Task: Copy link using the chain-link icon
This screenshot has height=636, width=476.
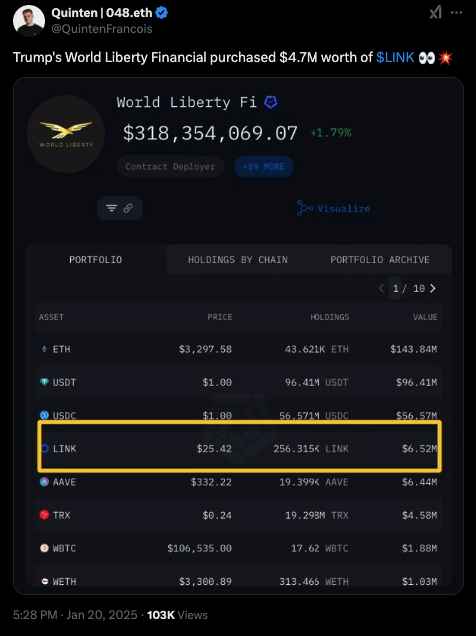Action: point(128,208)
